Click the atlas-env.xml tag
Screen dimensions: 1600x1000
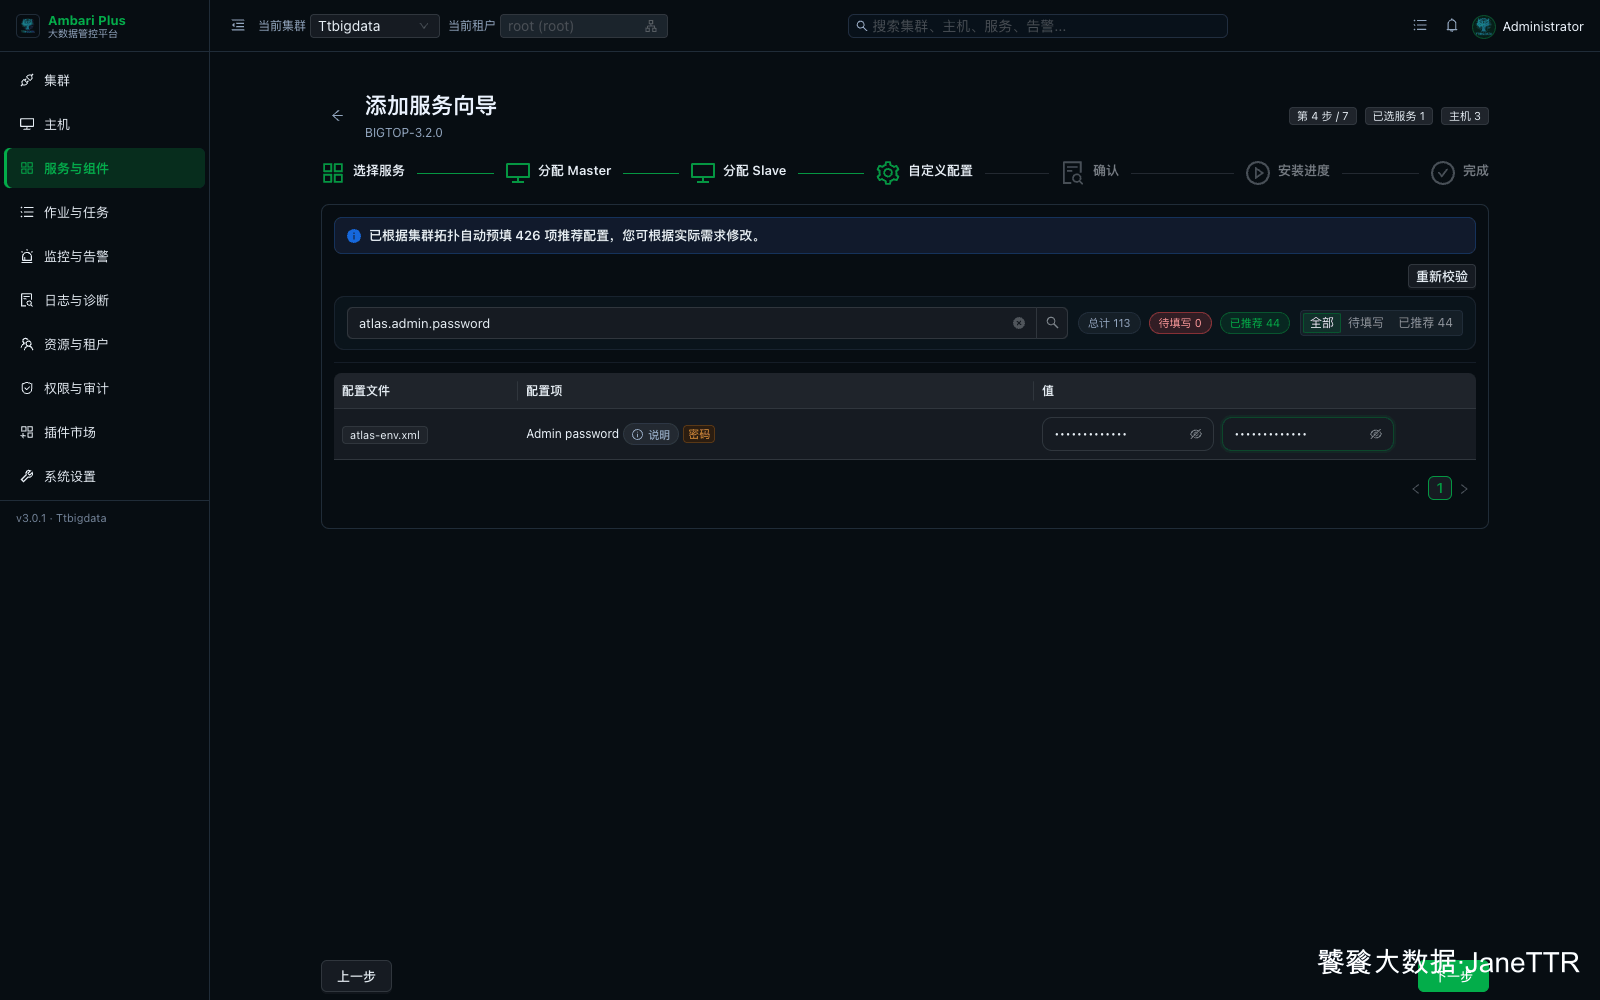(x=385, y=435)
